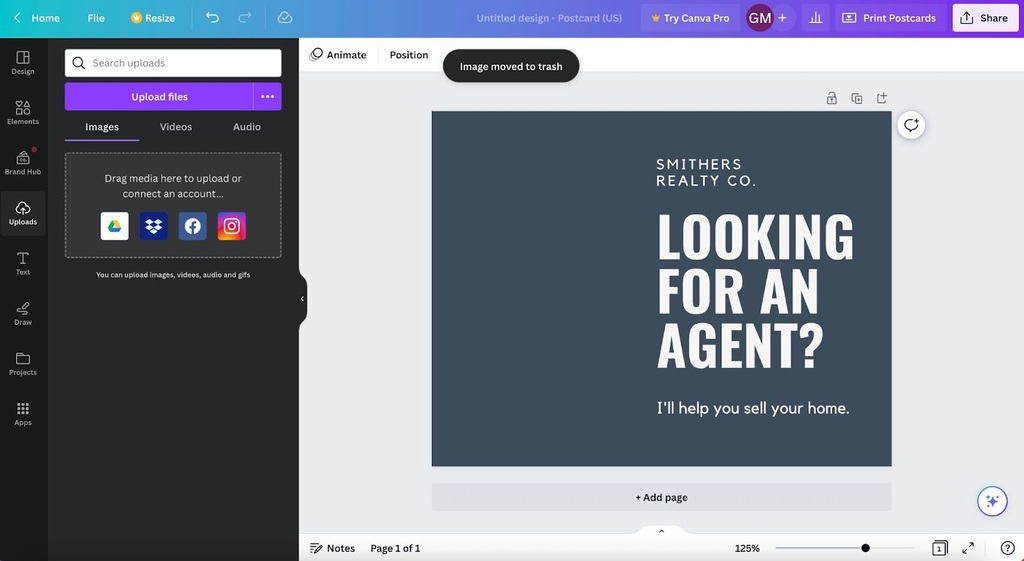Select the SMITHERS REALTY CO. text

(x=706, y=172)
